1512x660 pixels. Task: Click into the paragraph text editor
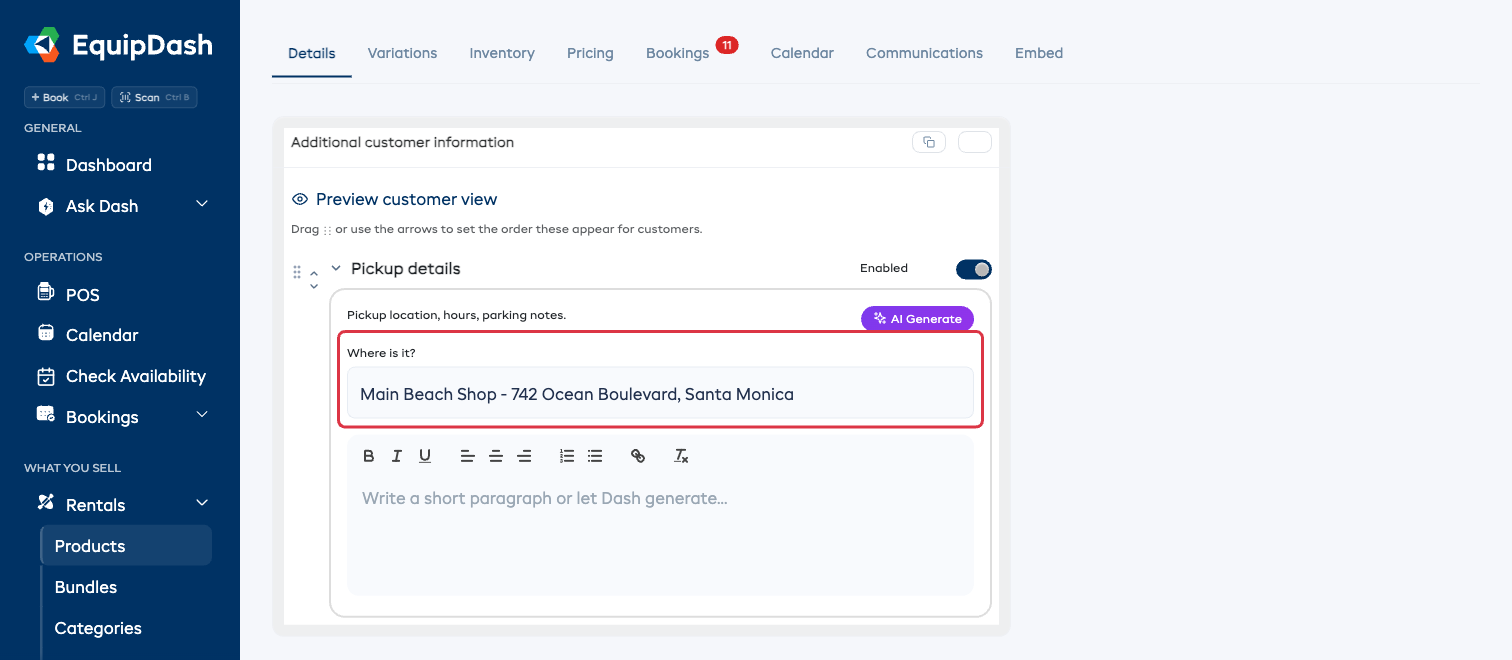click(x=660, y=535)
